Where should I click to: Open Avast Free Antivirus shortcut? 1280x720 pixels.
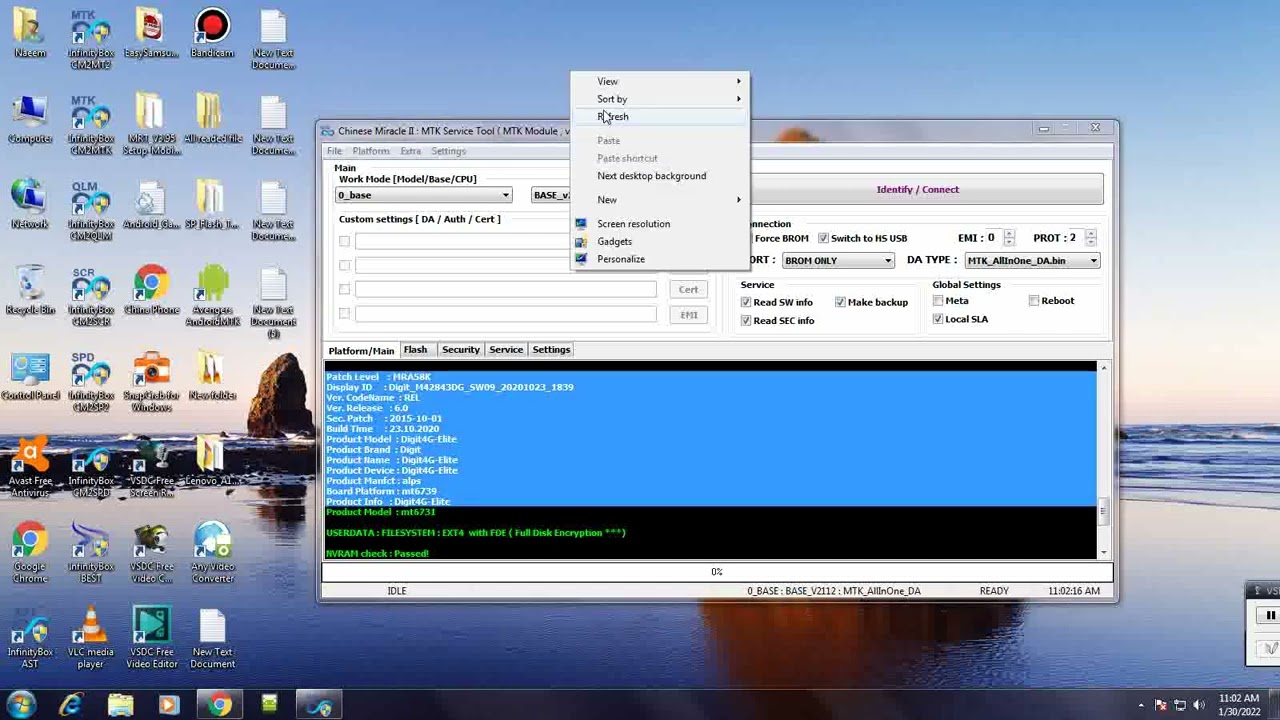pyautogui.click(x=30, y=467)
